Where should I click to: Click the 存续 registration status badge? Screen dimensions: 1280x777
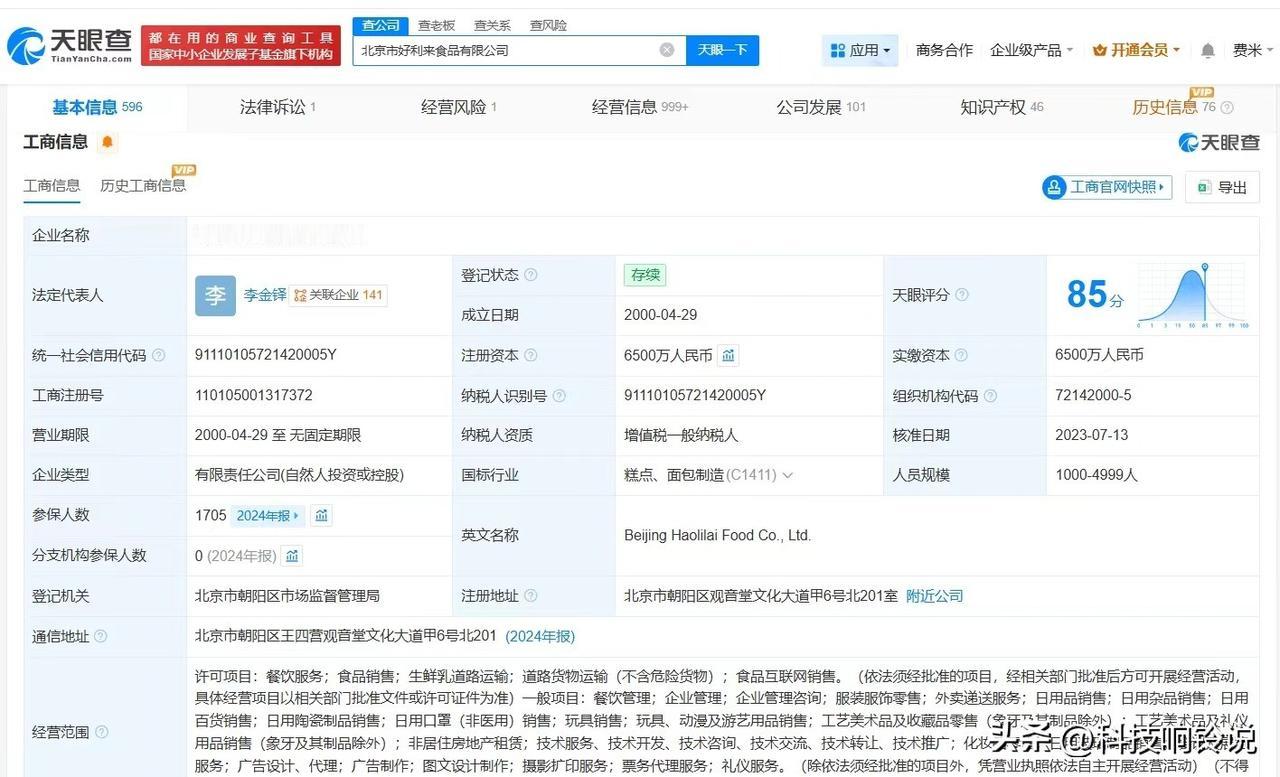(x=645, y=275)
